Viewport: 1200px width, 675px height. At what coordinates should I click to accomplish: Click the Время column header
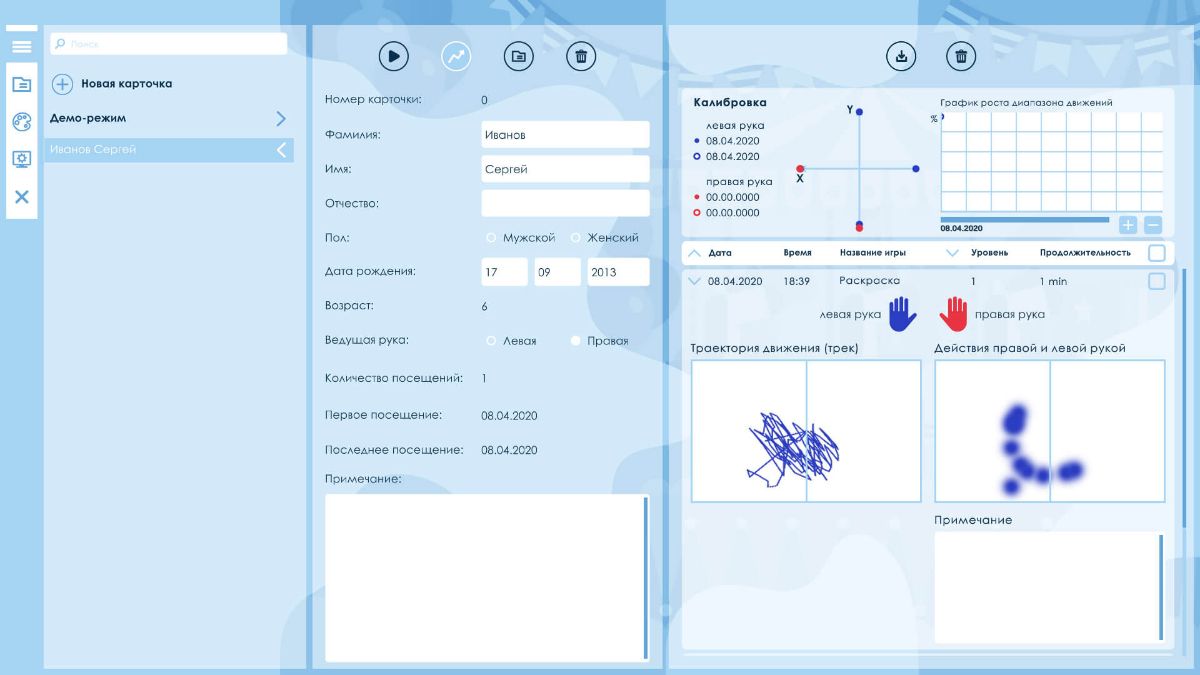coord(798,253)
